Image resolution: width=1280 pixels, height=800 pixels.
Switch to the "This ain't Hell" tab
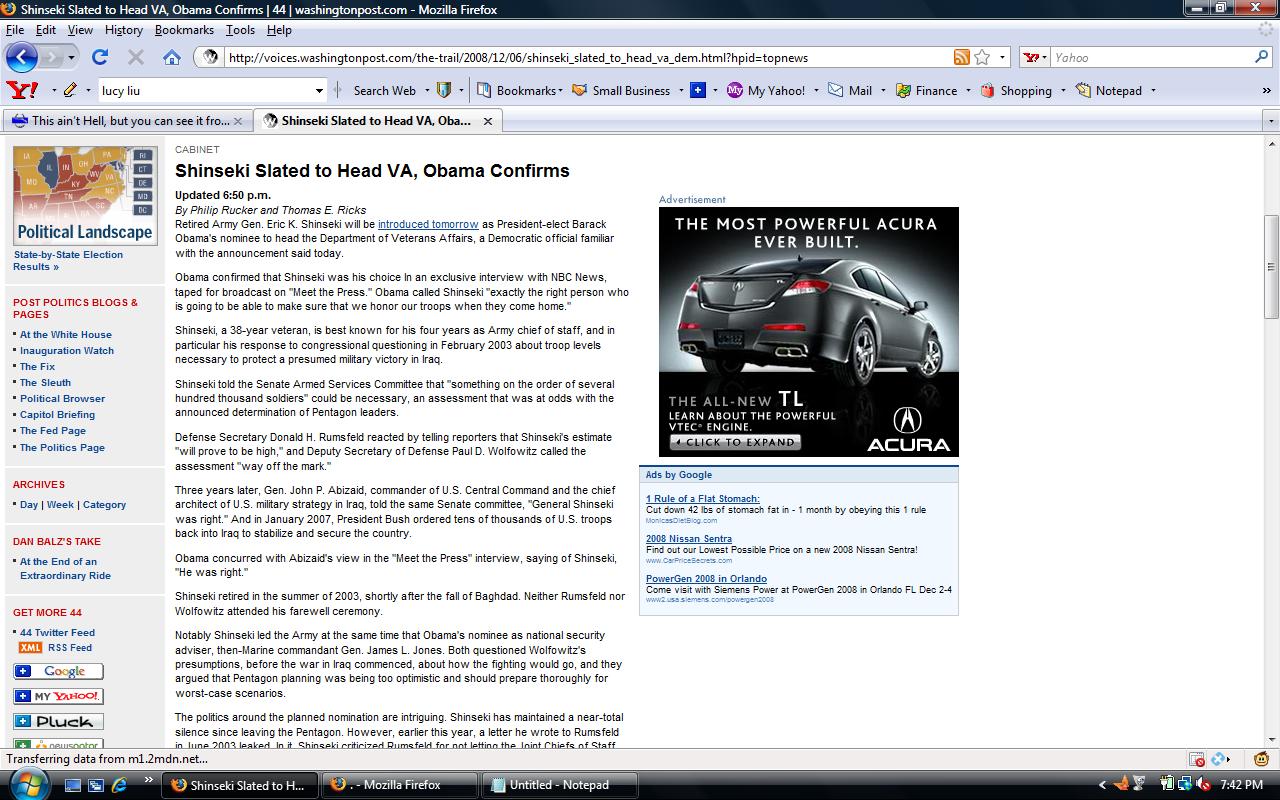(x=125, y=121)
